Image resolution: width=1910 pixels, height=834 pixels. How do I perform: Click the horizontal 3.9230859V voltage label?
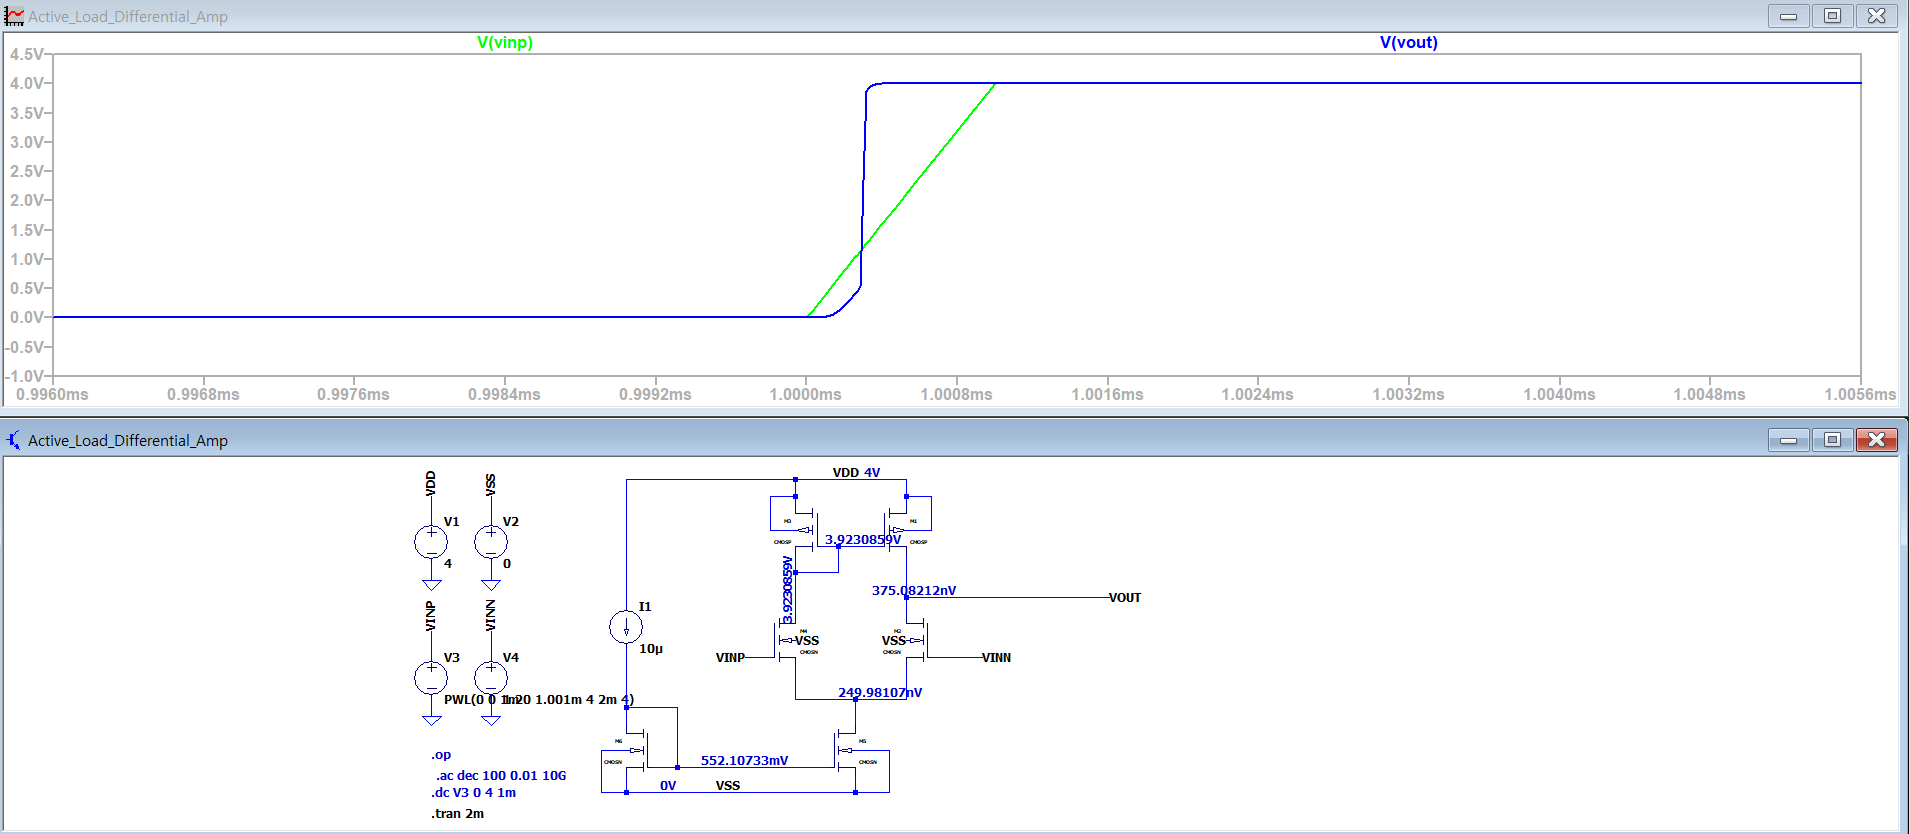click(x=863, y=539)
